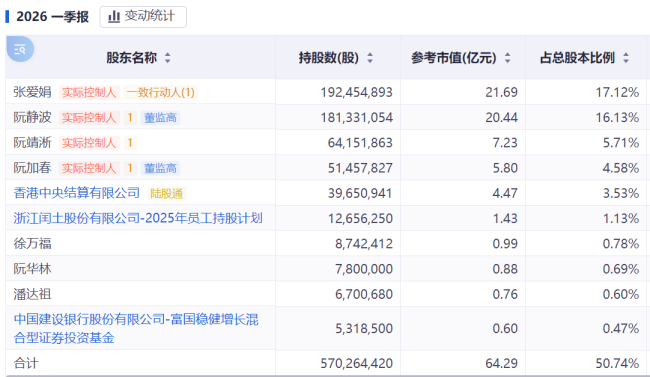Viewport: 650px width, 377px height.
Task: Click 实际控制人 tag beside 张爱娟
Action: pos(89,92)
